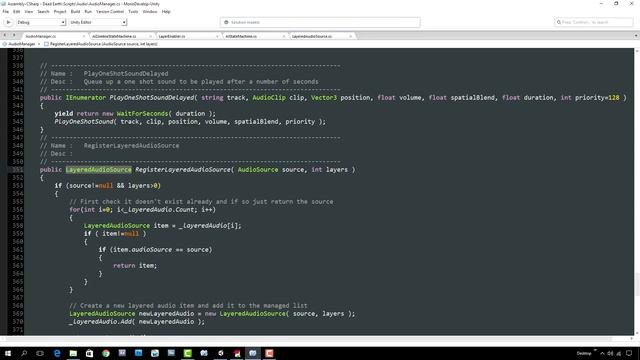Open the document tab list dropdown arrow
The height and width of the screenshot is (360, 640).
click(x=636, y=36)
